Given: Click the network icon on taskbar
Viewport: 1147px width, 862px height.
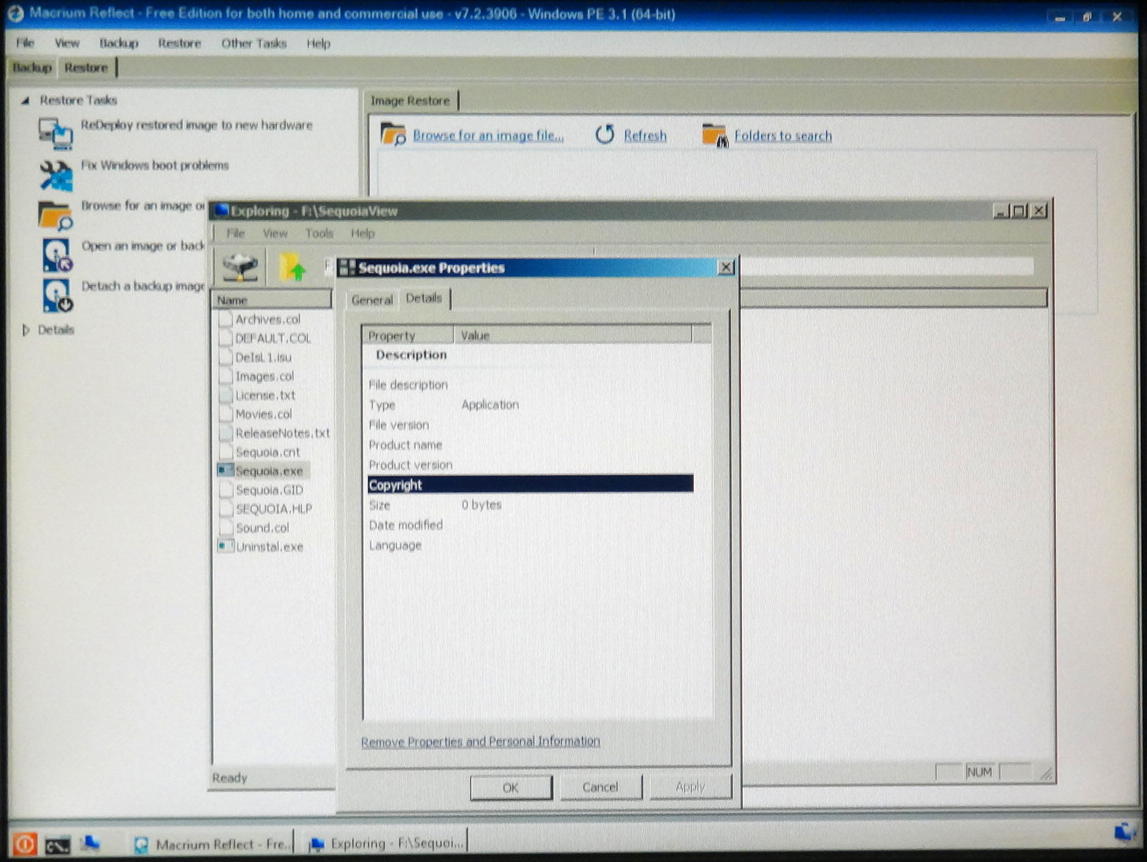Looking at the screenshot, I should 91,844.
